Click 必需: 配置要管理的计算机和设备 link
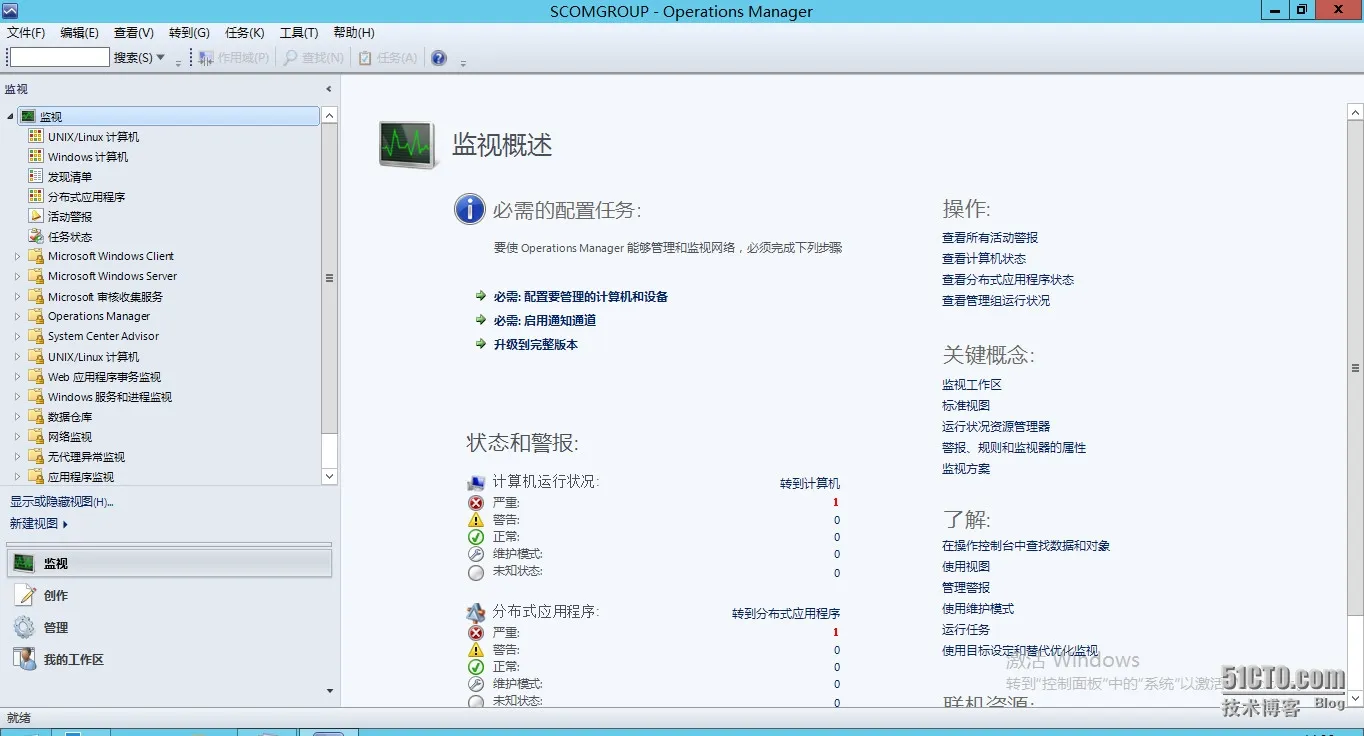Viewport: 1364px width, 736px height. 581,296
